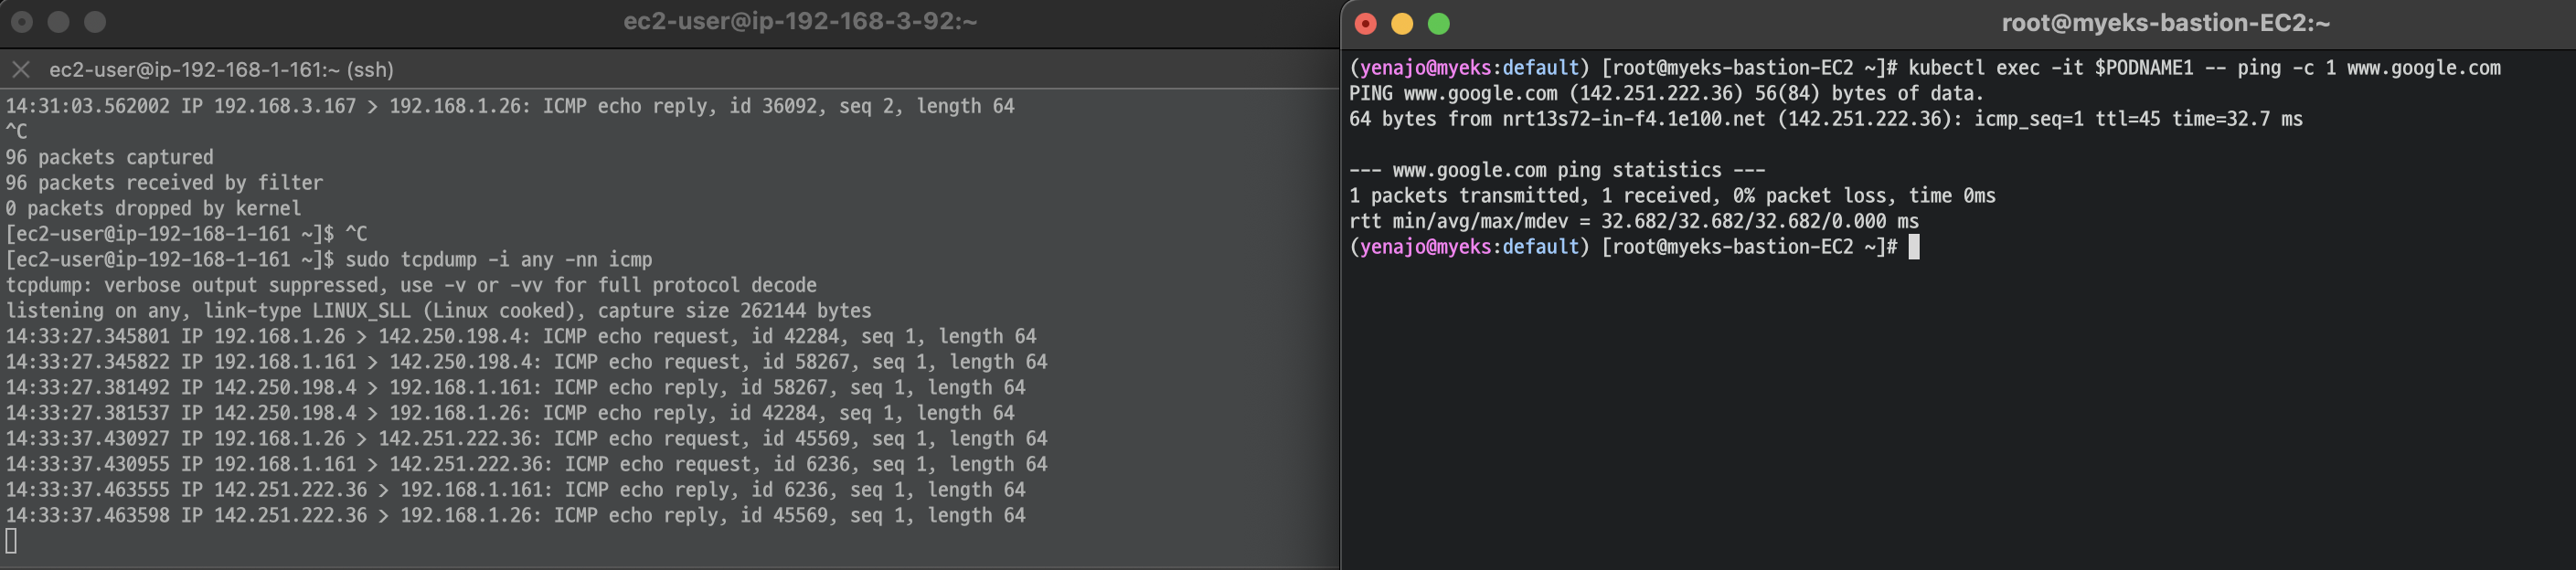
Task: Click the 14:33:27.381537 echo reply line
Action: tap(510, 413)
